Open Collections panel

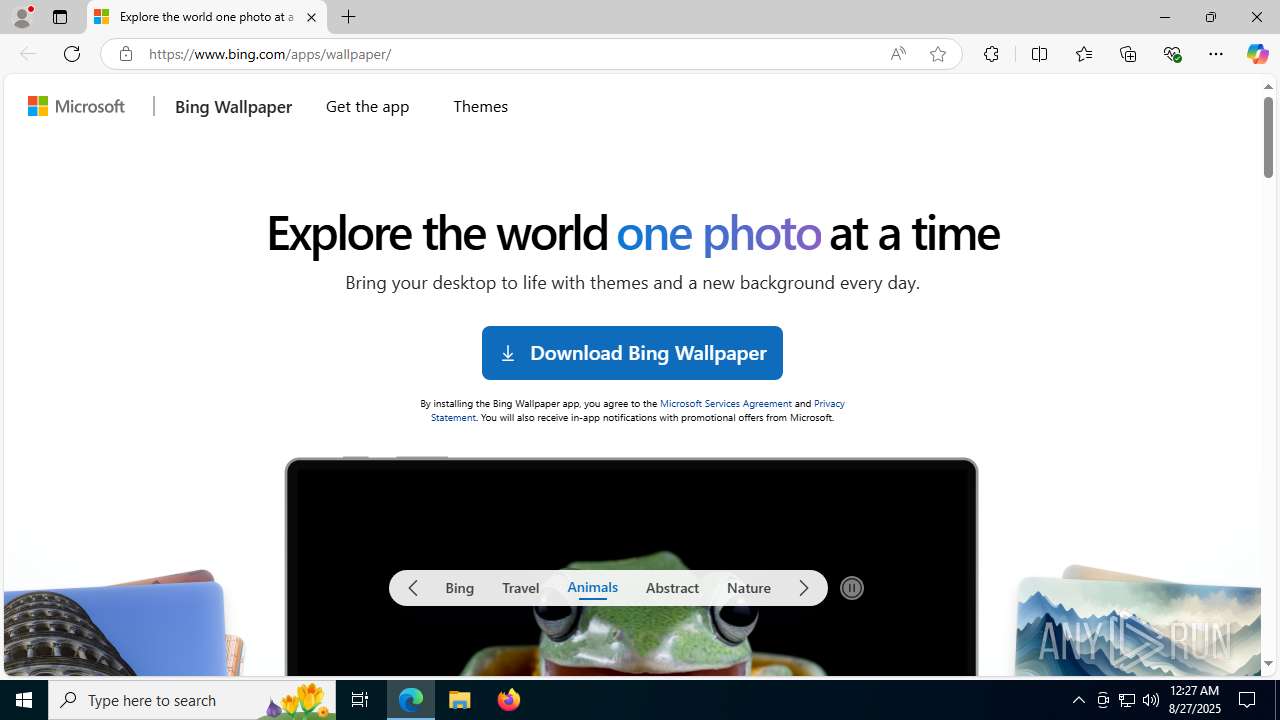click(x=1128, y=54)
